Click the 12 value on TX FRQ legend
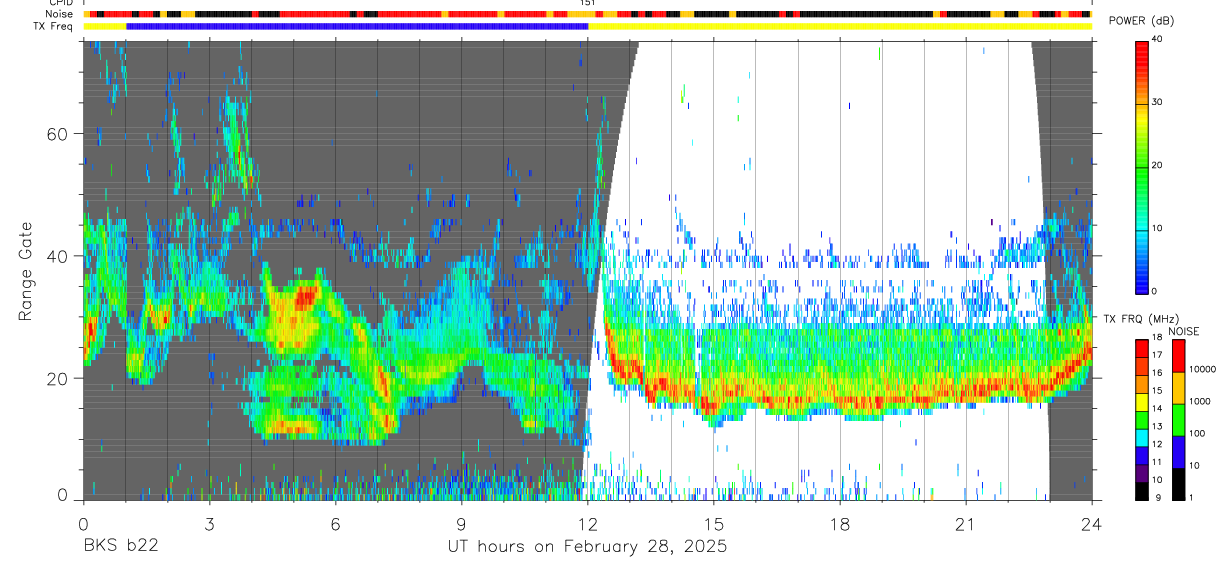Image resolution: width=1228 pixels, height=567 pixels. click(x=1157, y=444)
